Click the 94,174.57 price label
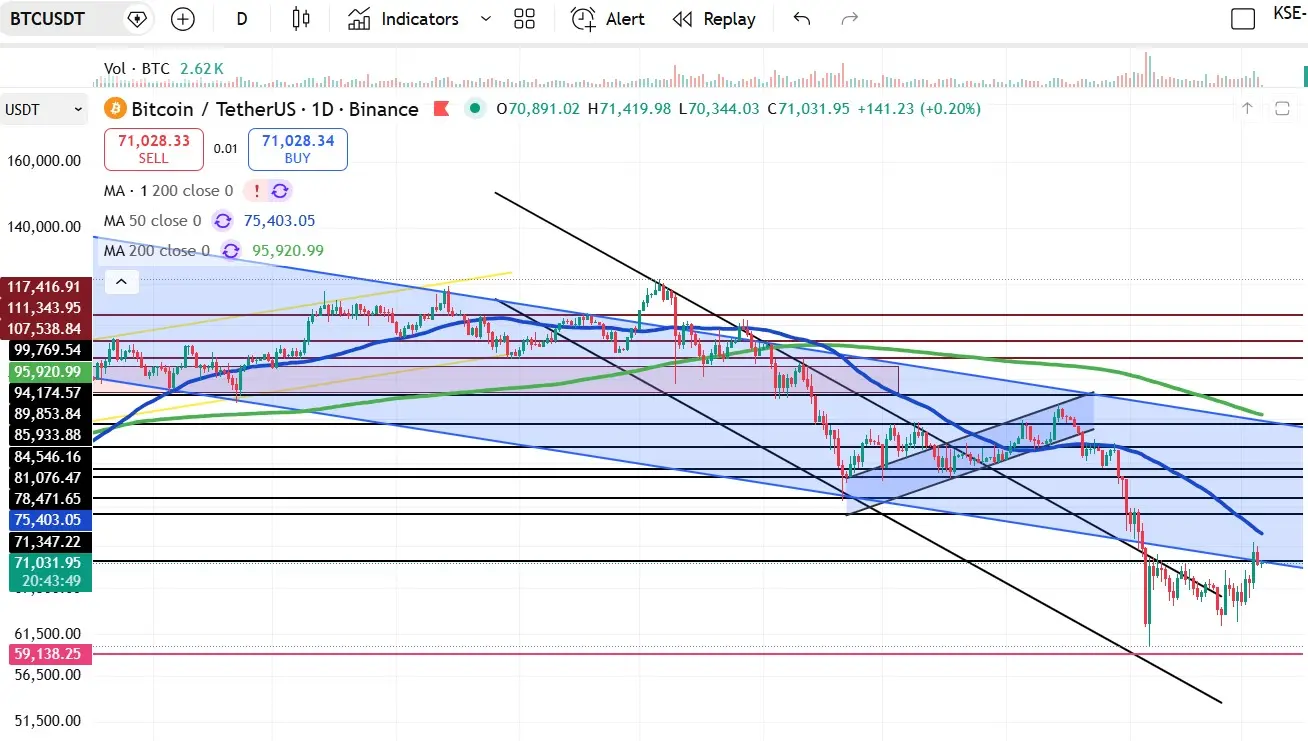 pos(44,393)
